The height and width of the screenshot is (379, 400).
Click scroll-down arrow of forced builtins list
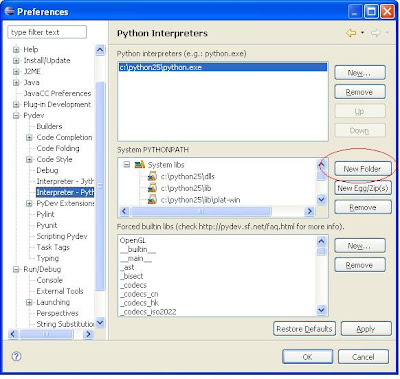click(x=321, y=310)
